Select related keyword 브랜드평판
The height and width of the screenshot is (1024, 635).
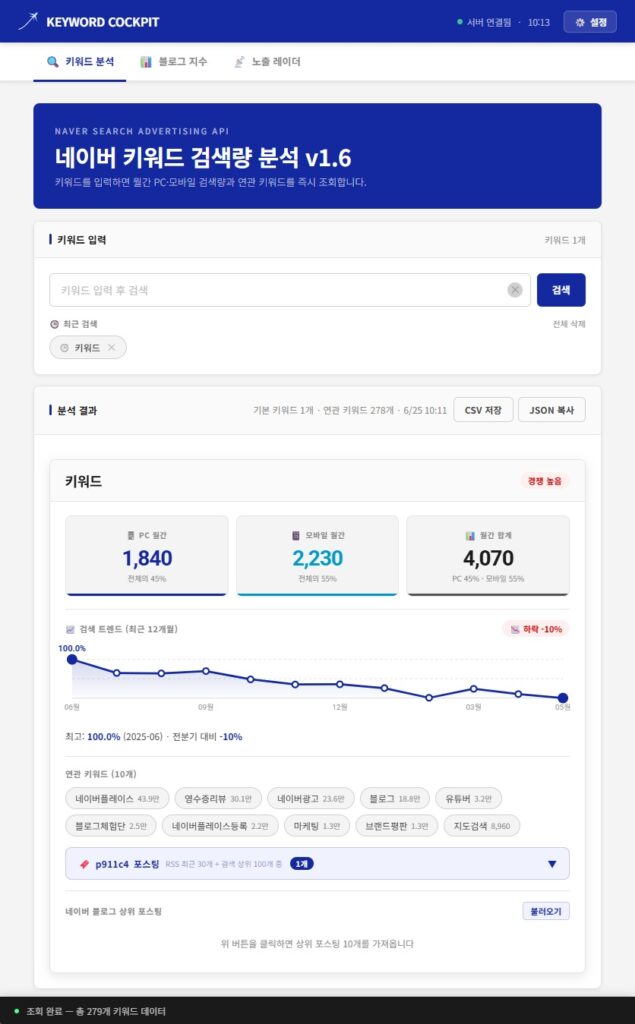tap(397, 825)
